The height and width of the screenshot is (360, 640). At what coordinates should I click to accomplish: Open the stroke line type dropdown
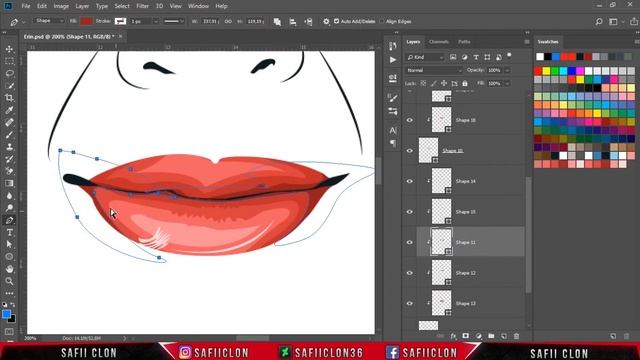pos(173,21)
